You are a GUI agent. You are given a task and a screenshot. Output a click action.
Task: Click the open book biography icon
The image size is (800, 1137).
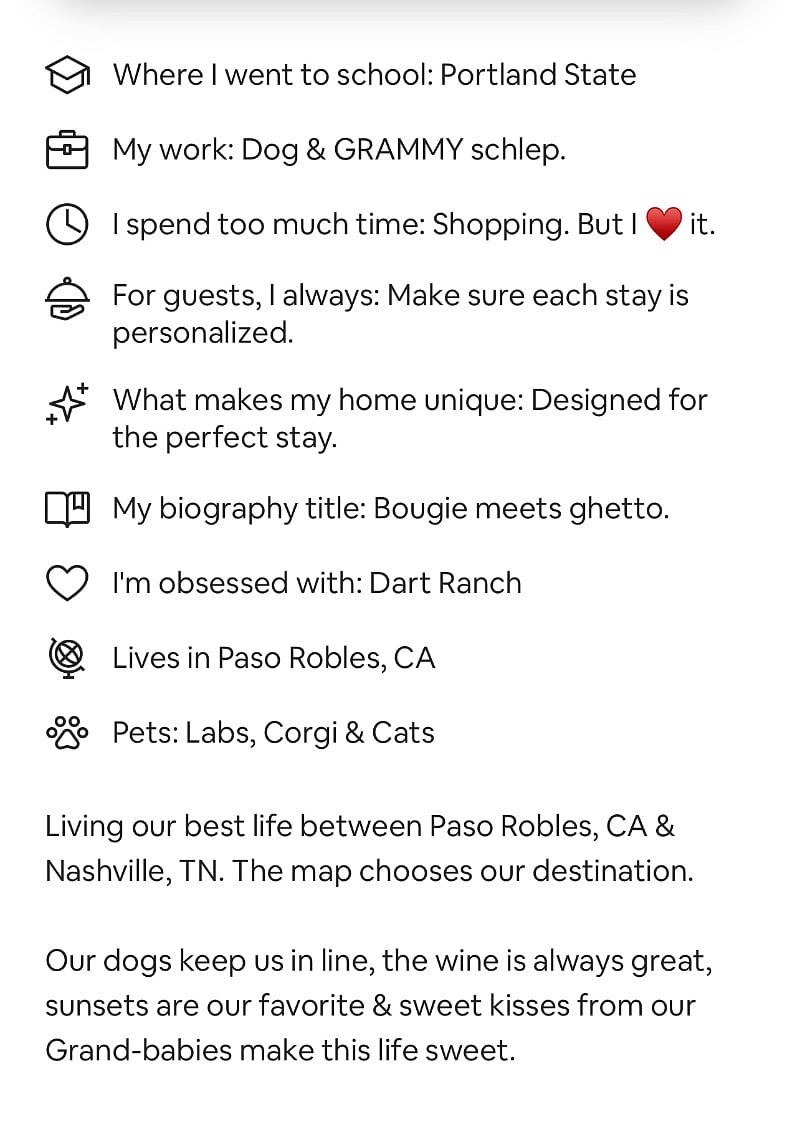(67, 508)
